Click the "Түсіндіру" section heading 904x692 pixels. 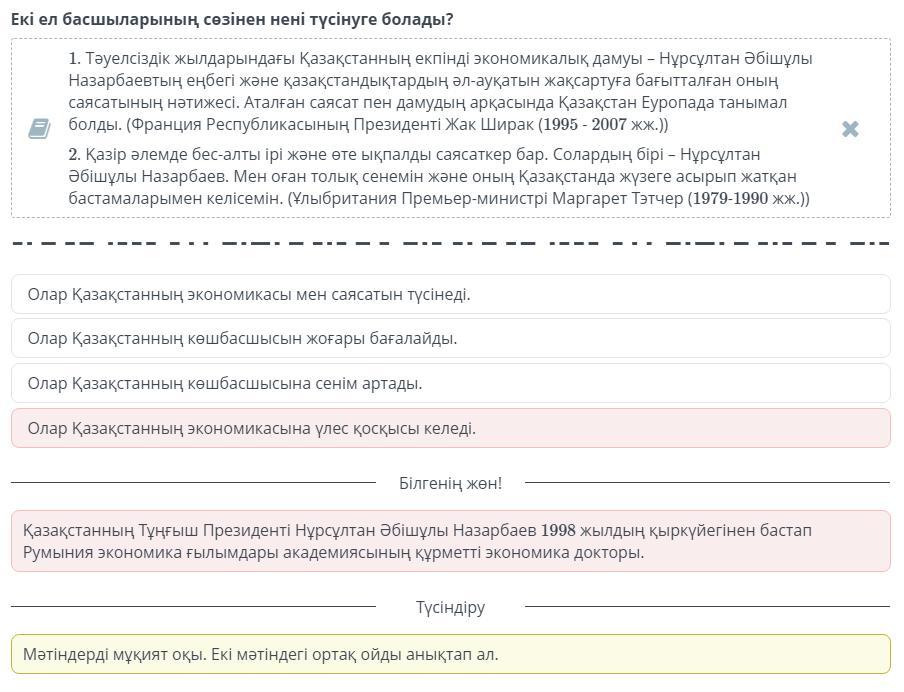(450, 607)
